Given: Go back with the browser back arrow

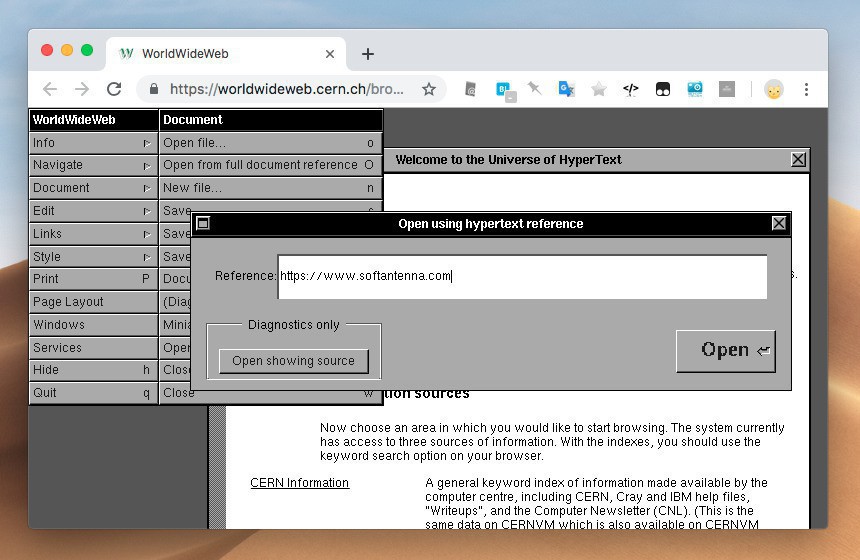Looking at the screenshot, I should [x=50, y=89].
